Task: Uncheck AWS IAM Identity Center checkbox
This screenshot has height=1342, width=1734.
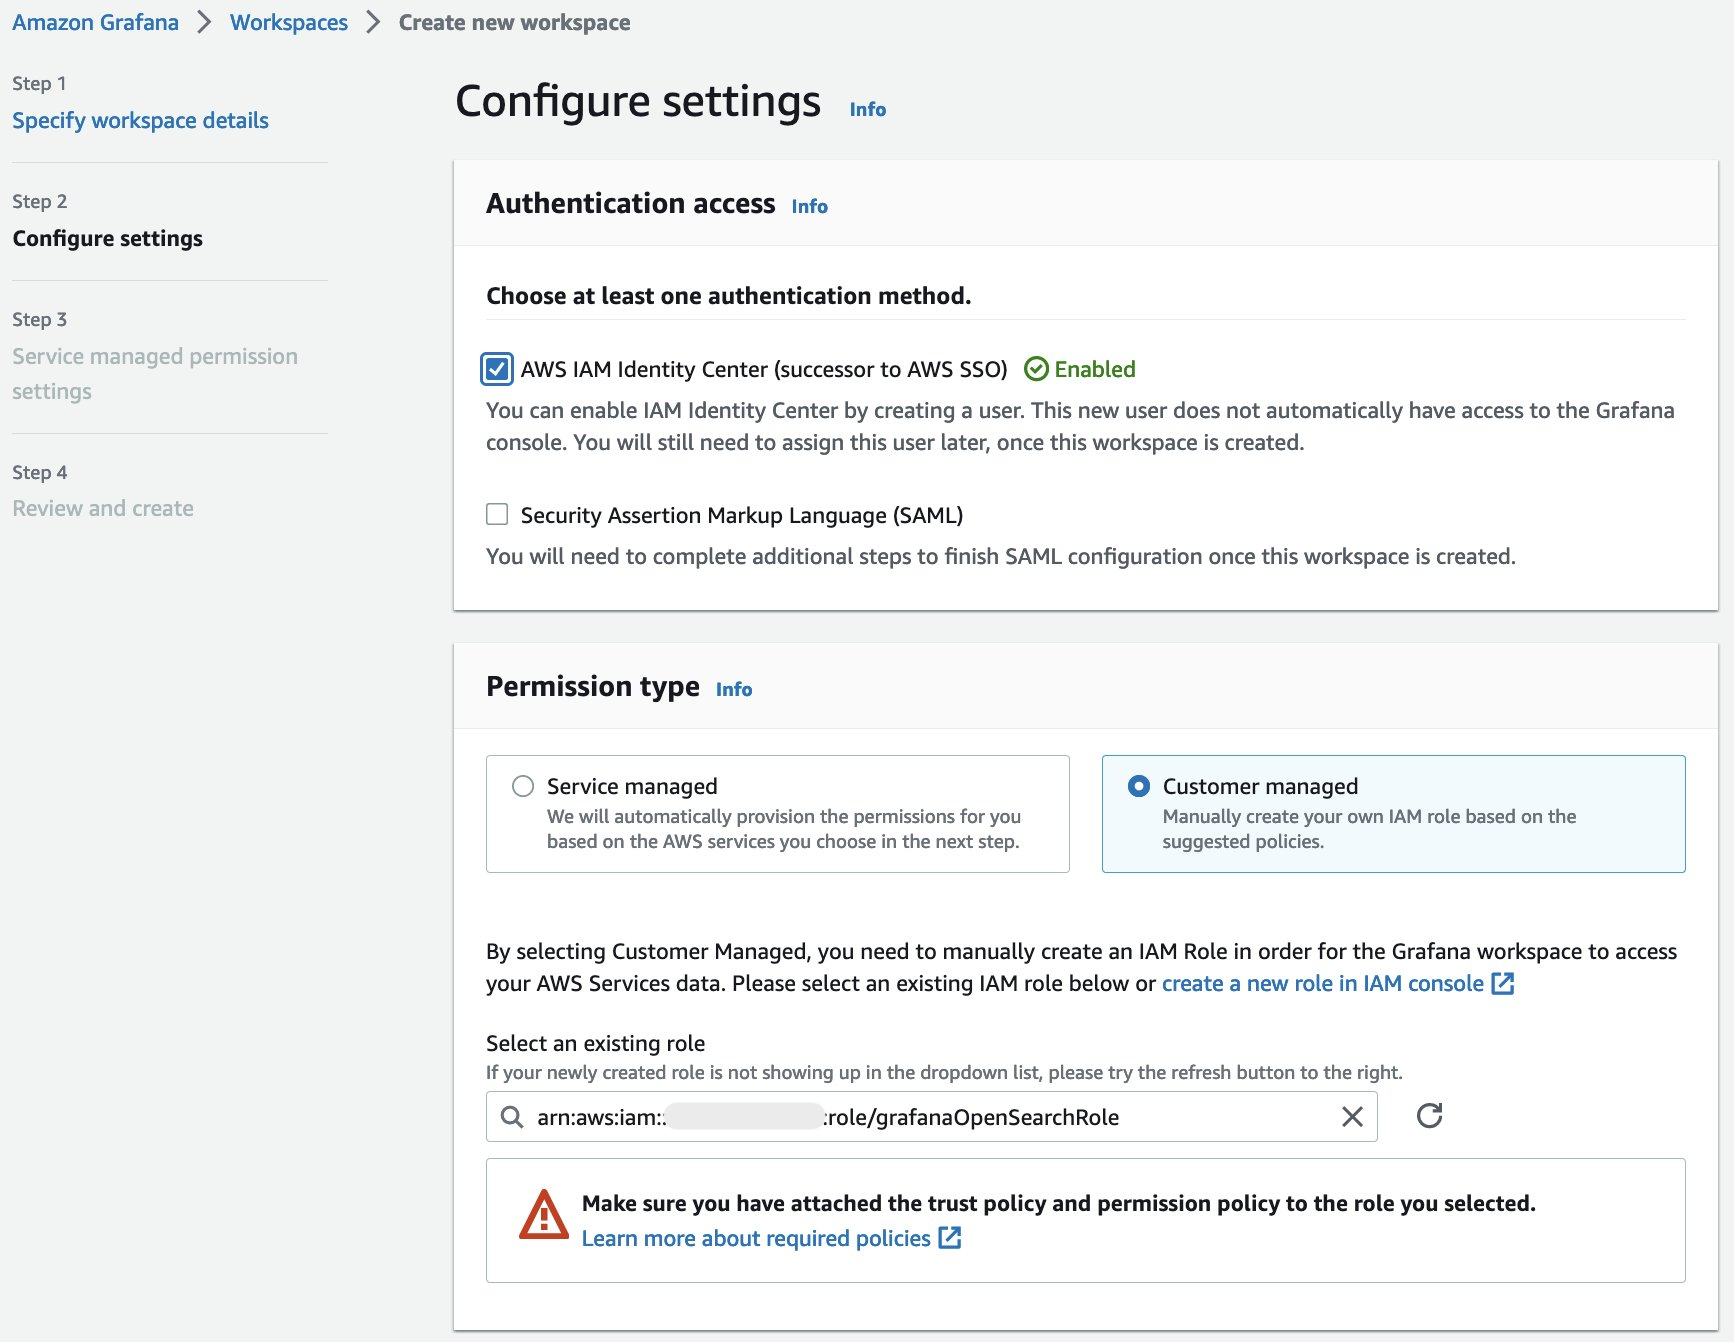Action: point(497,370)
